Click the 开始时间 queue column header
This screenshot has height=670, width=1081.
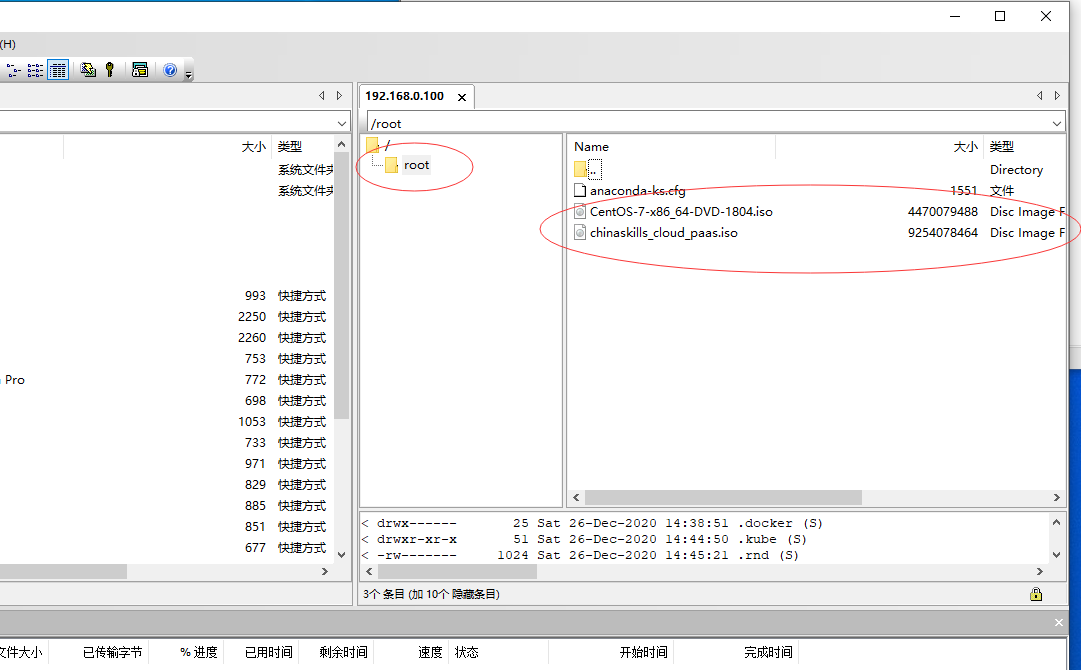[x=643, y=652]
